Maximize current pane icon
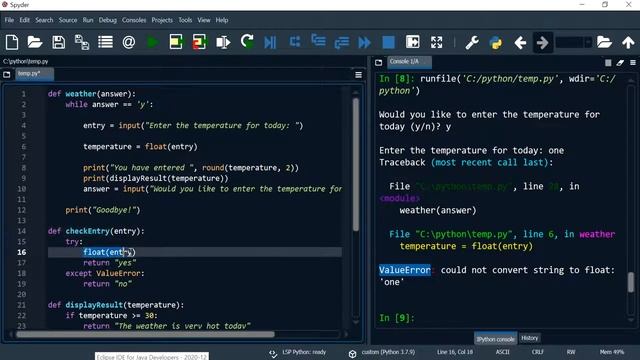Screen dimensions: 640x360 pyautogui.click(x=413, y=42)
